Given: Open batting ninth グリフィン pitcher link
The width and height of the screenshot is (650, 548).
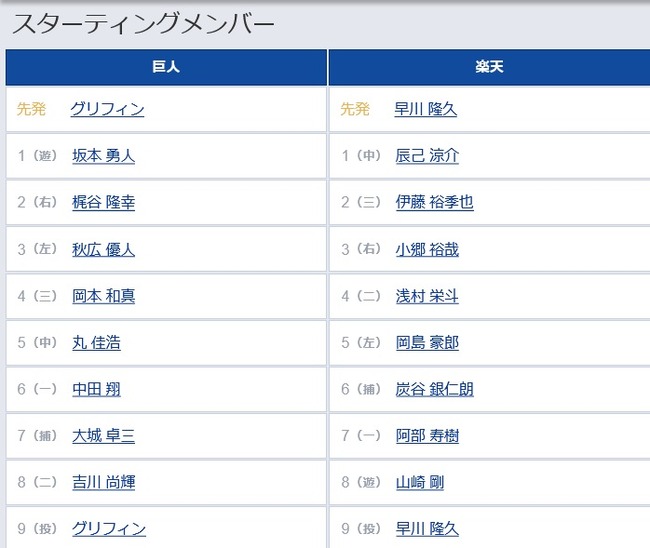Looking at the screenshot, I should (109, 529).
